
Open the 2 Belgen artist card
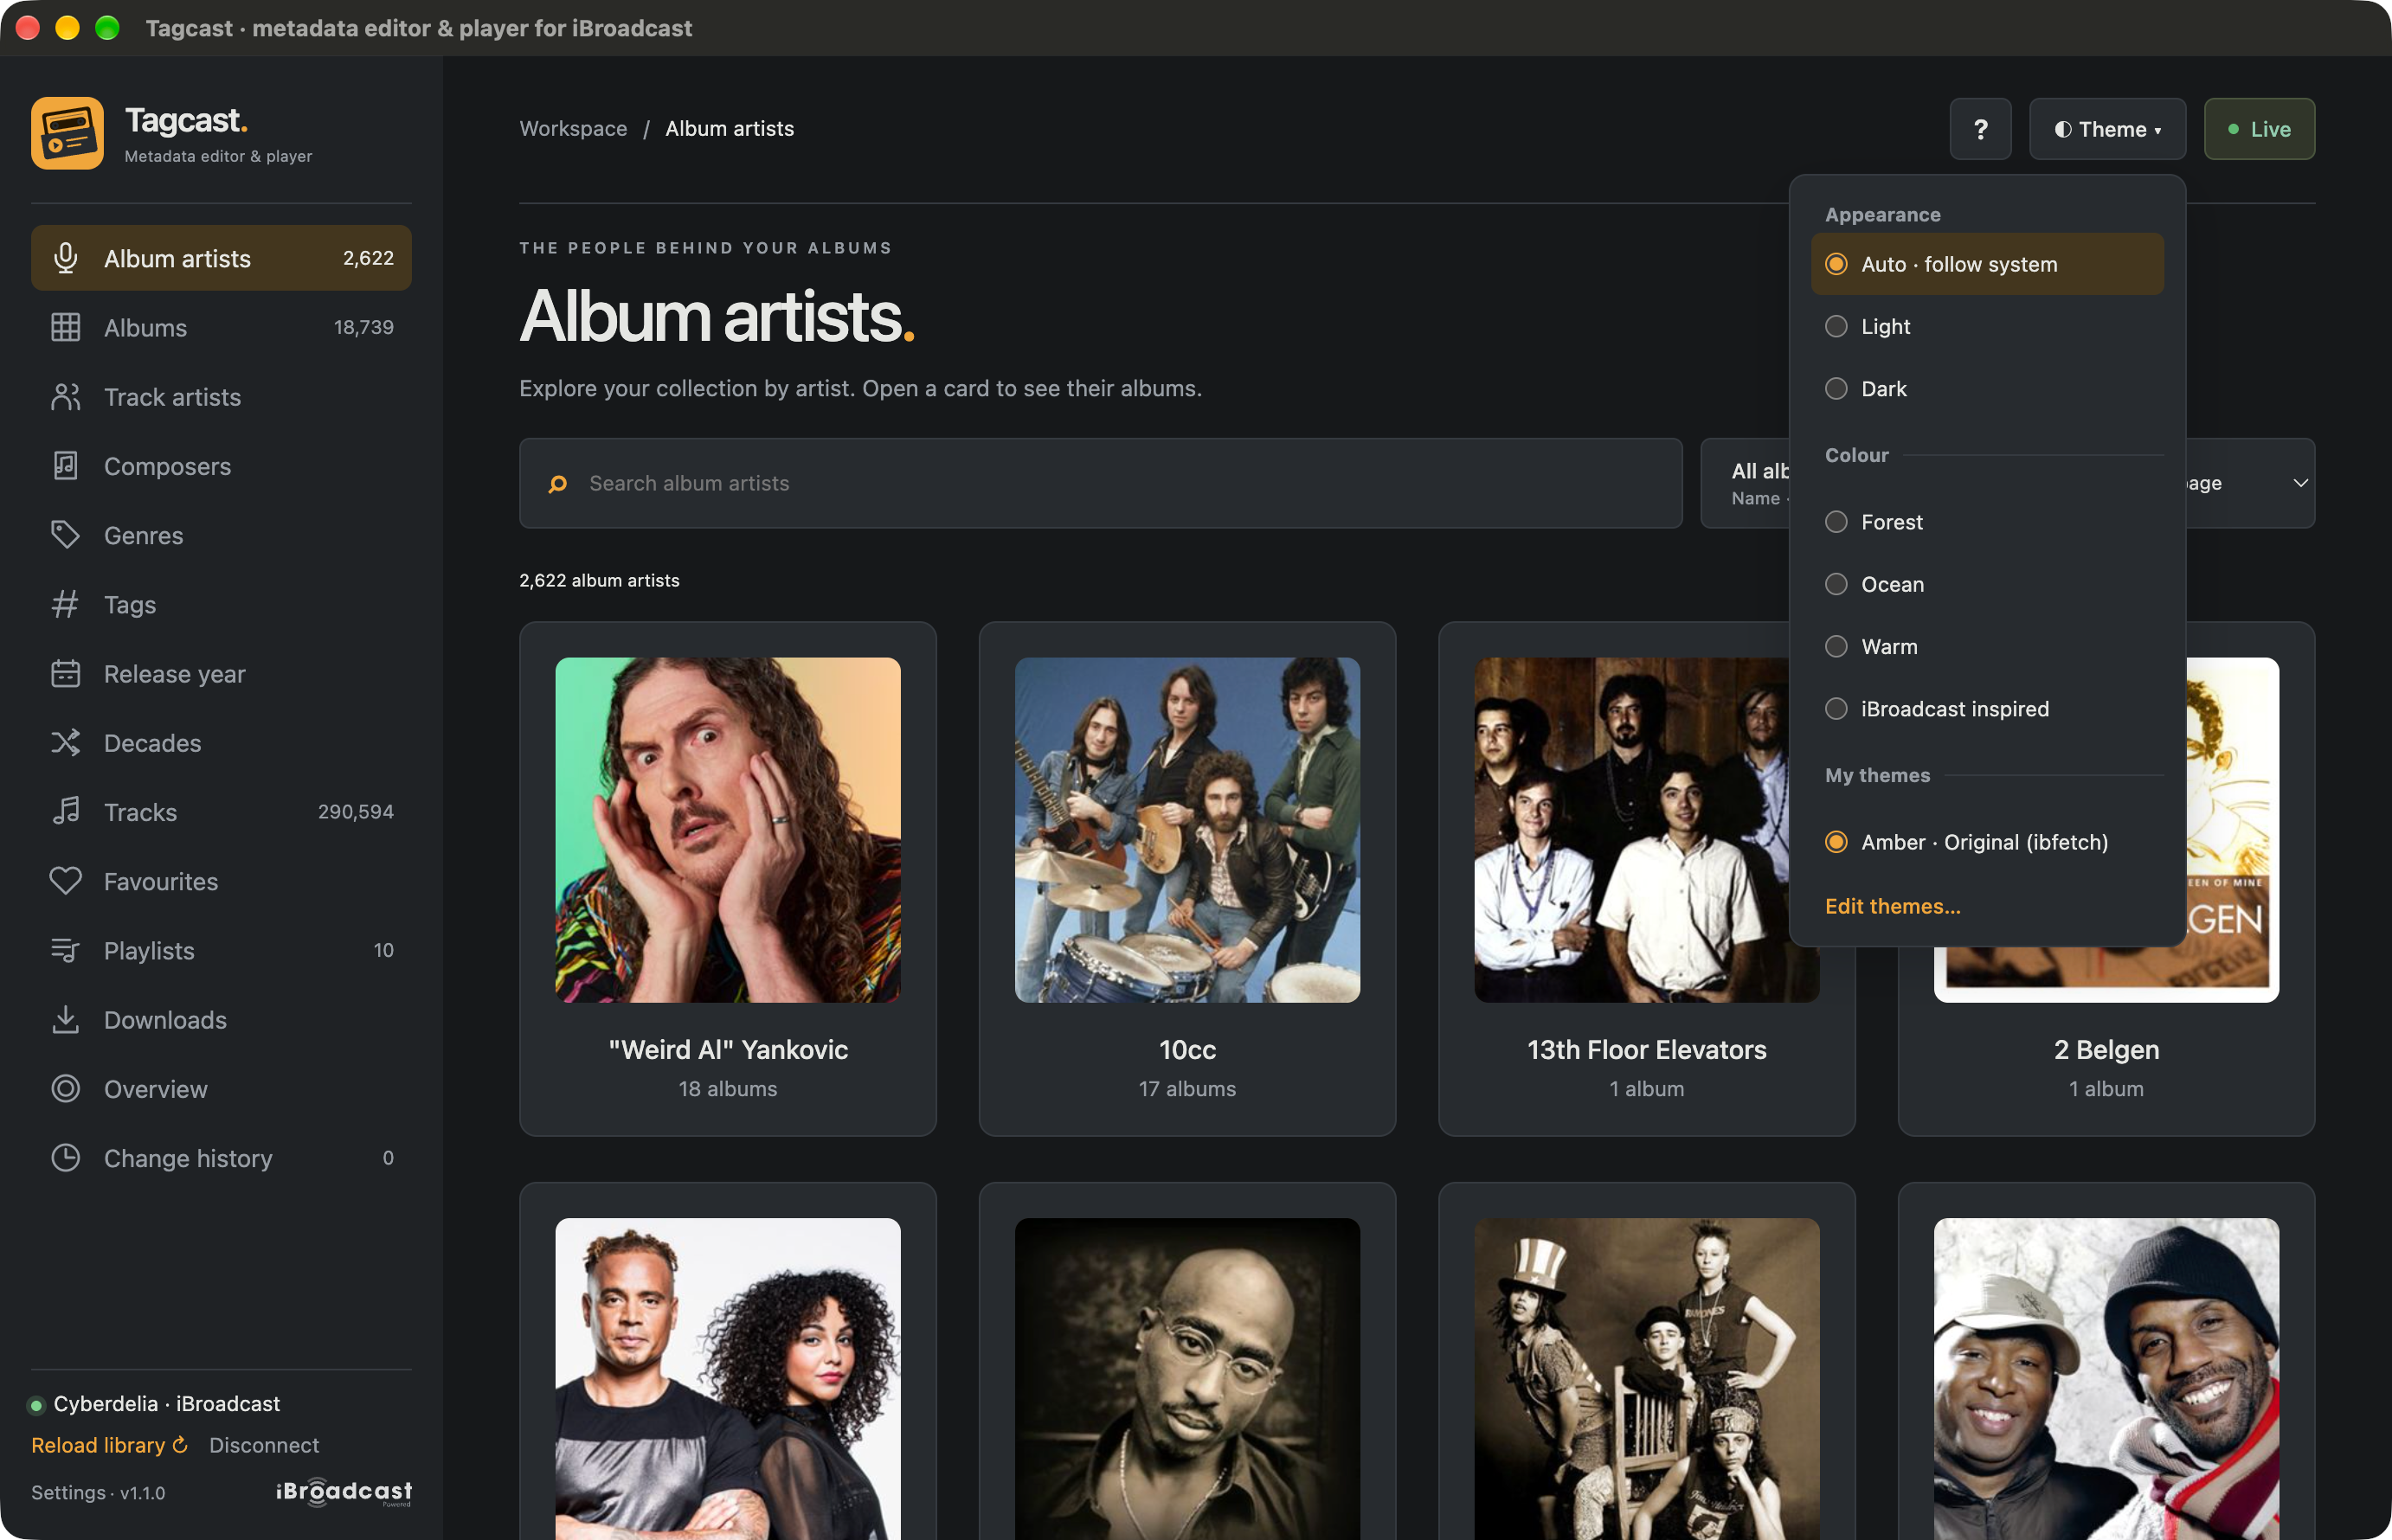pyautogui.click(x=2106, y=879)
